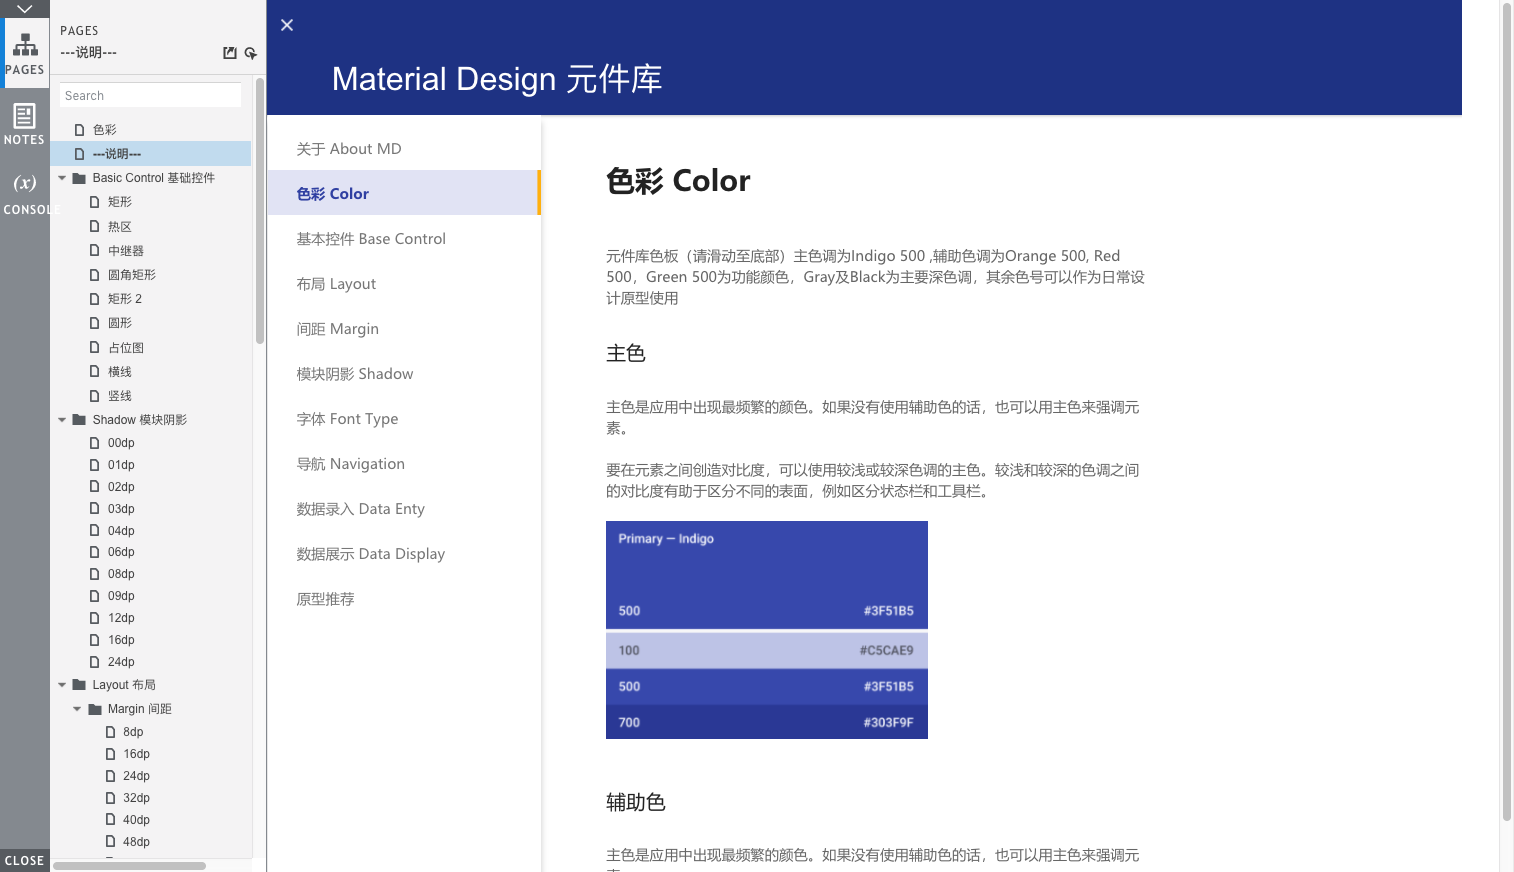Close the menu with the X icon
The height and width of the screenshot is (872, 1514).
pos(287,25)
